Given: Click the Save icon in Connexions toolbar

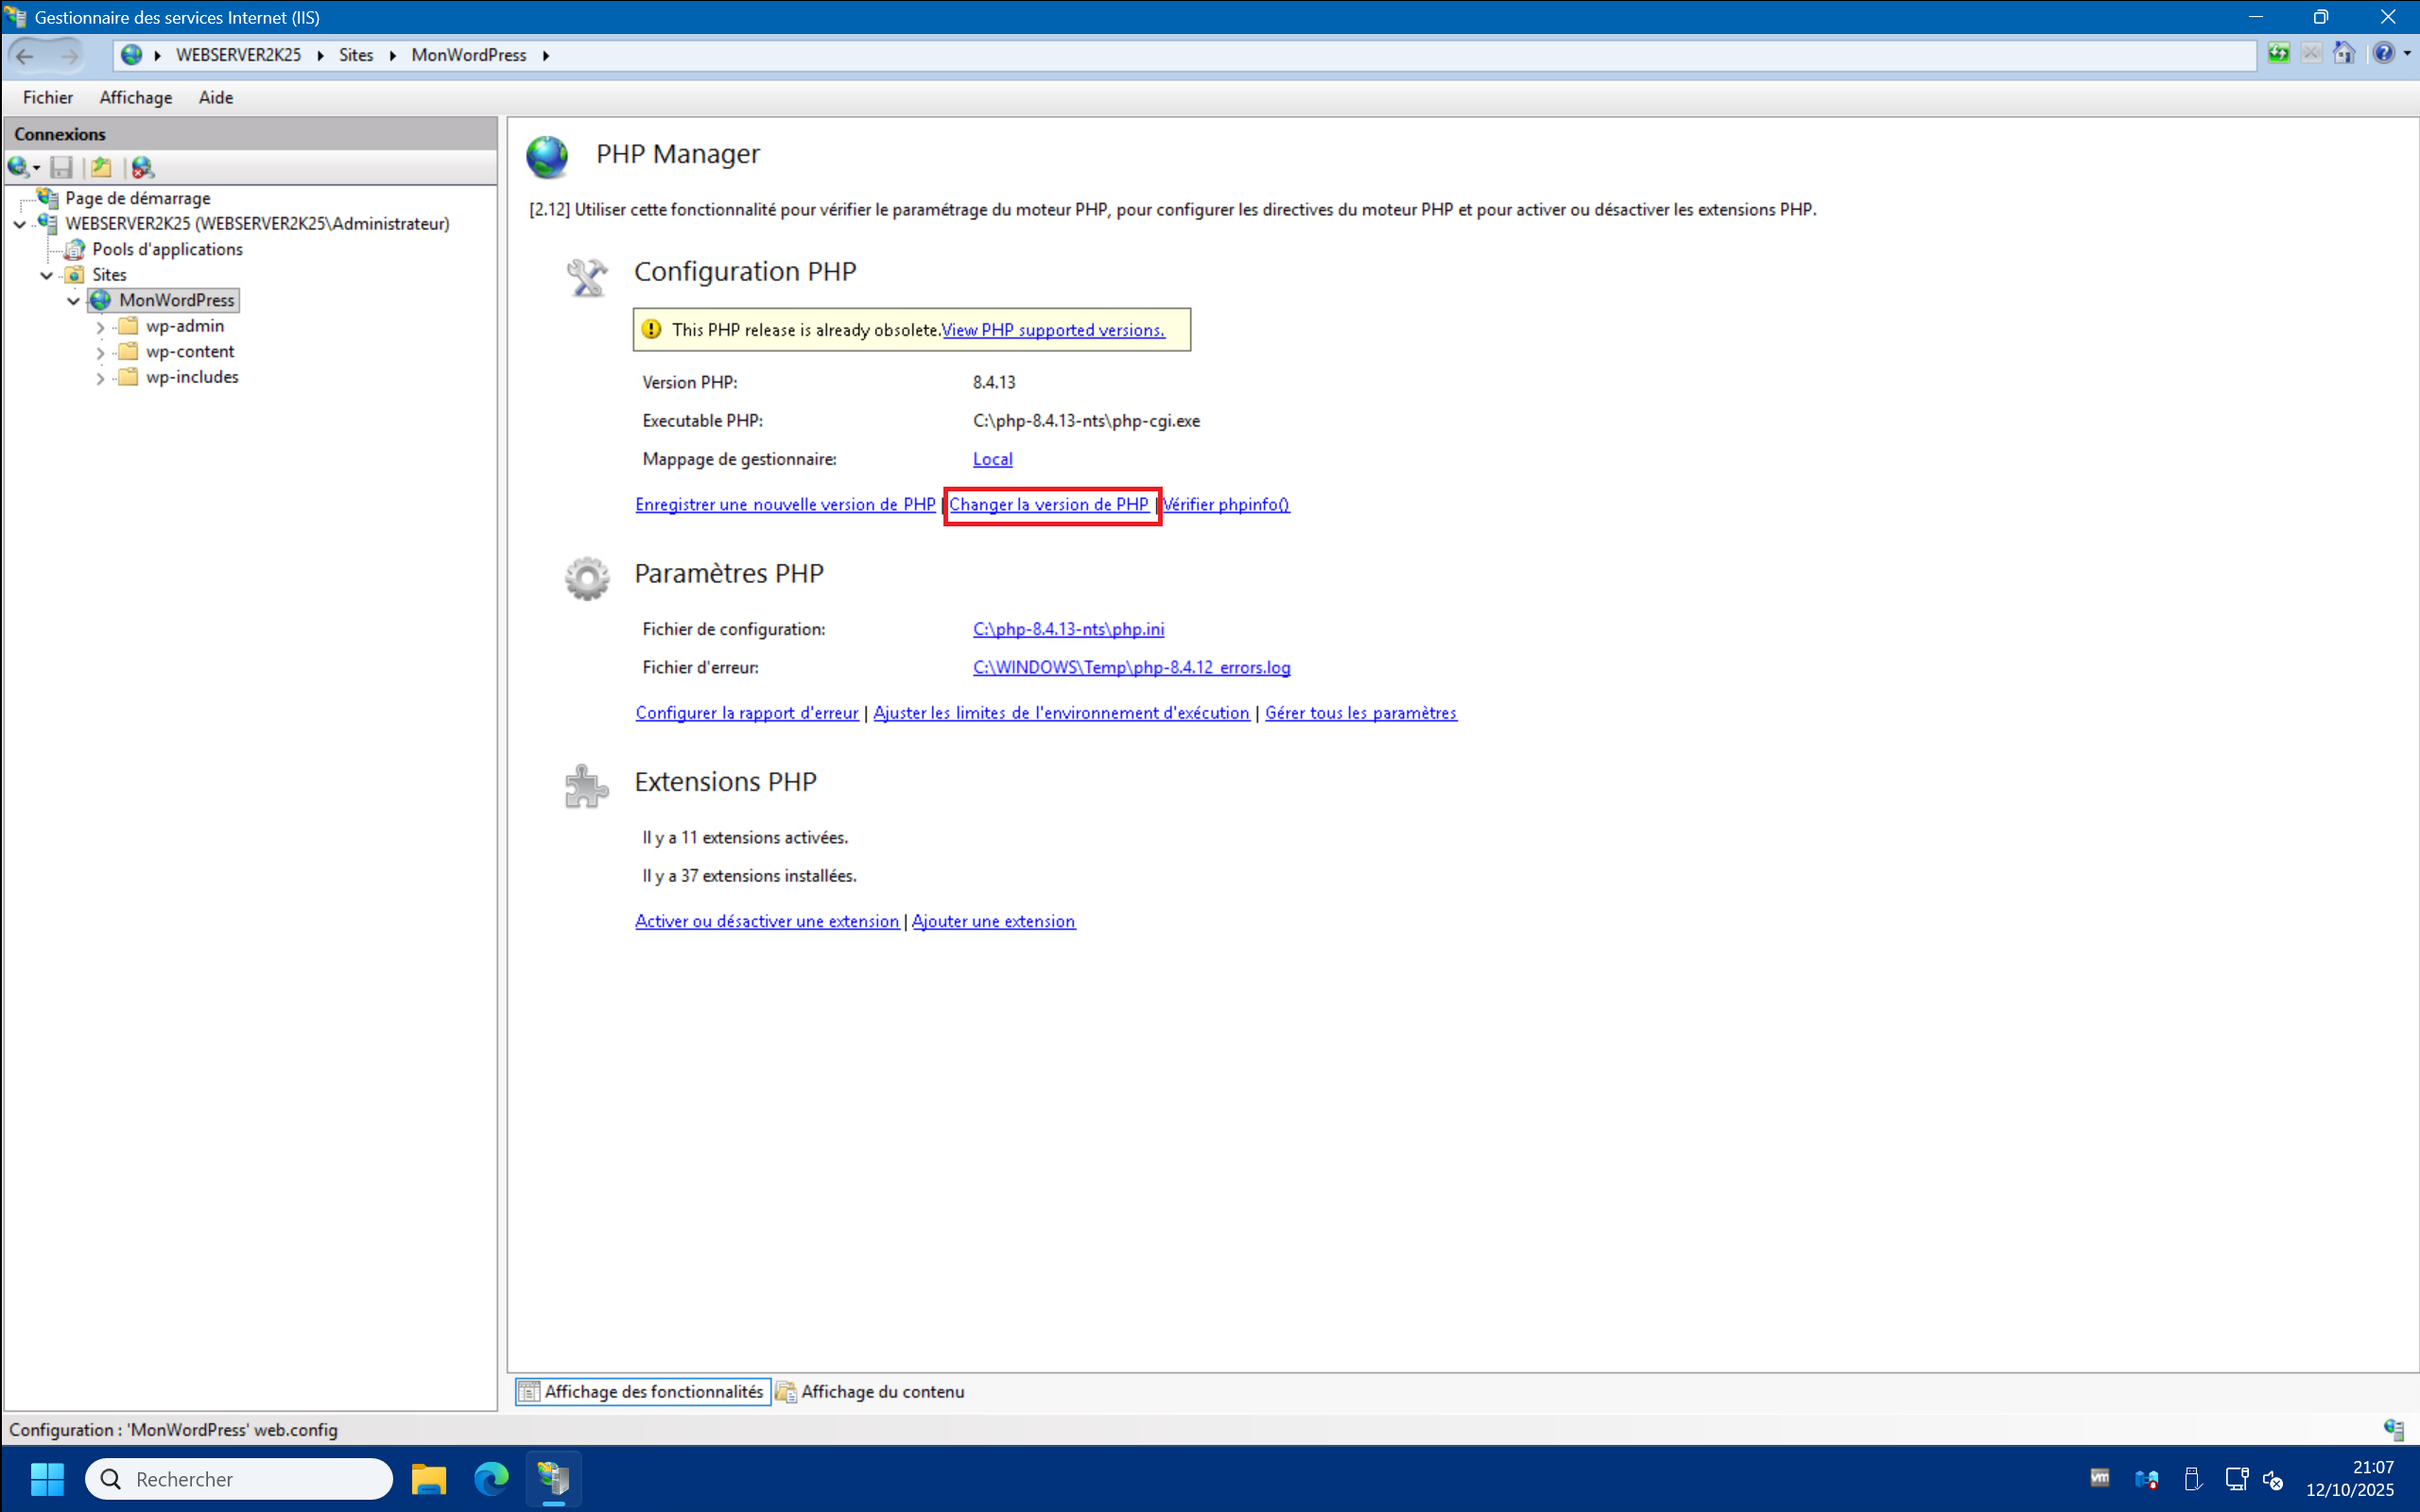Looking at the screenshot, I should [61, 167].
